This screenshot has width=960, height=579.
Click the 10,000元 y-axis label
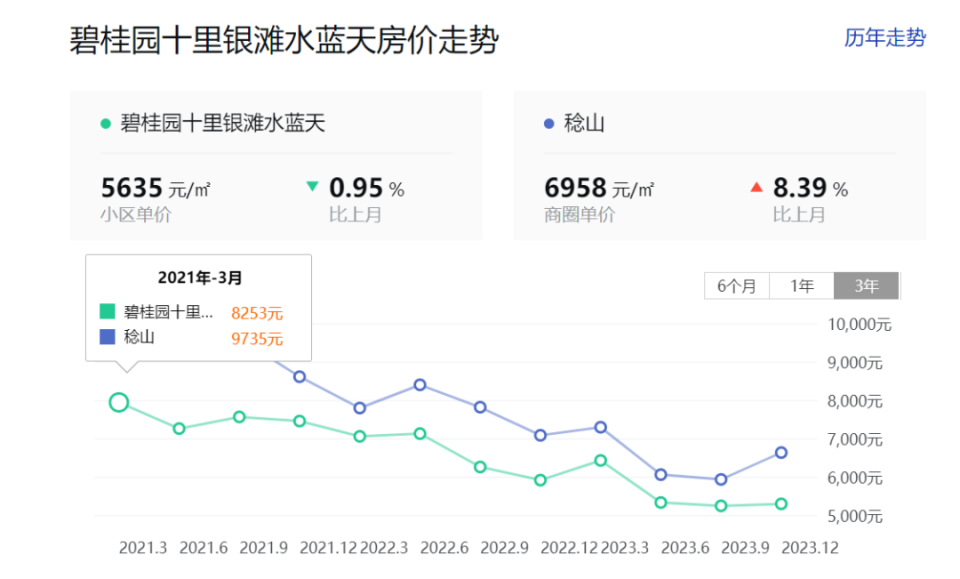(x=860, y=324)
